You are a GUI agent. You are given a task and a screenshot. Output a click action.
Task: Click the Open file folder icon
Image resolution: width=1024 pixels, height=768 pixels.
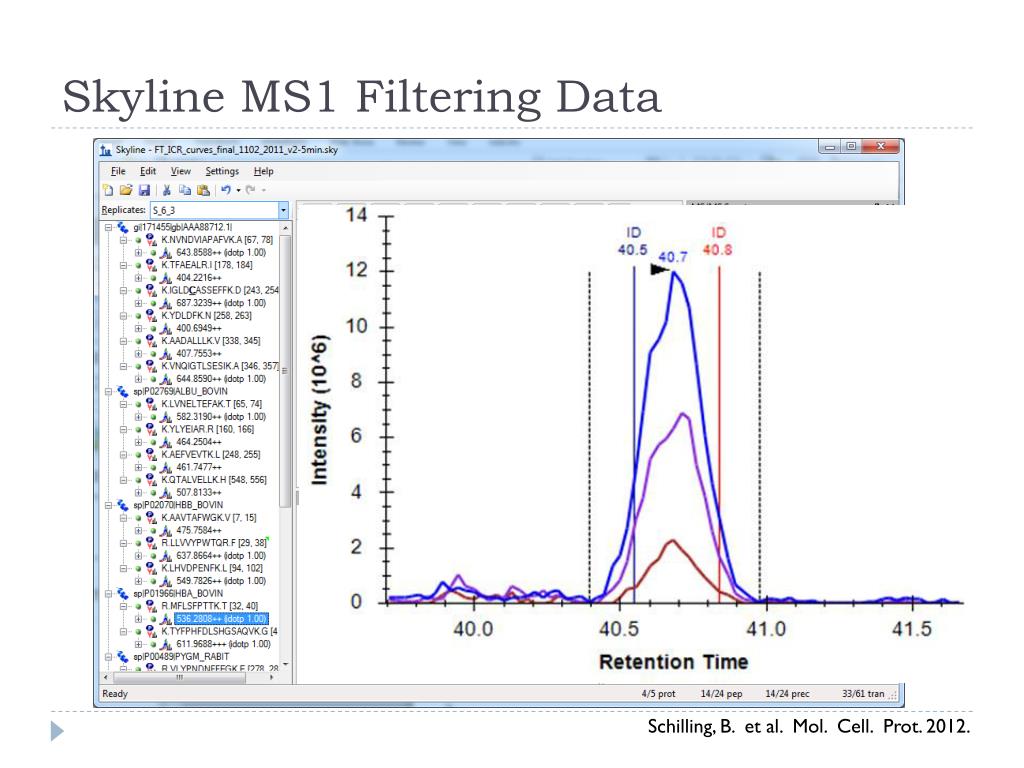point(126,190)
